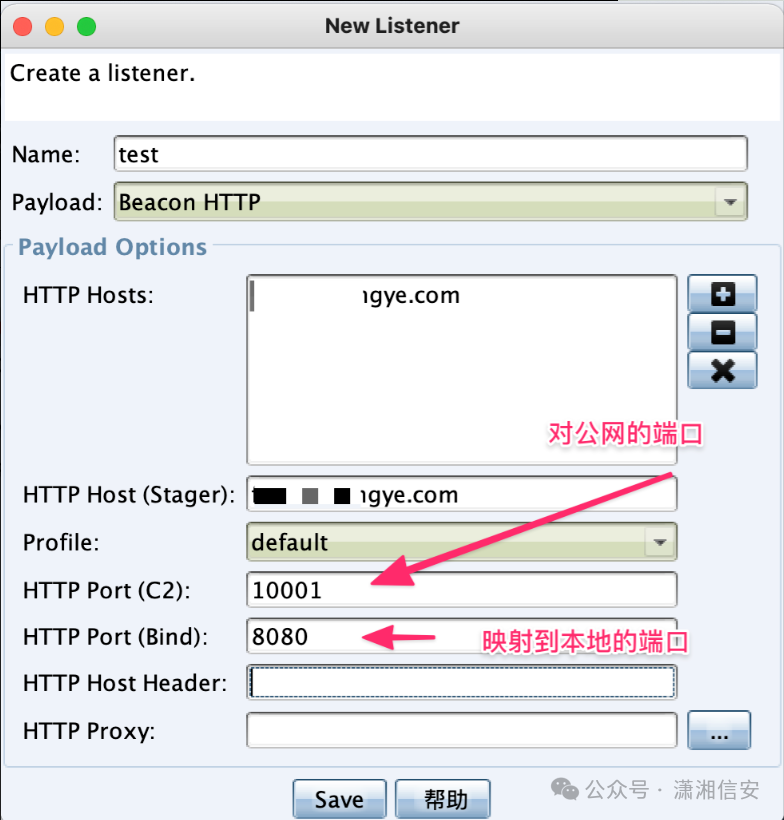
Task: Focus the Name field containing test
Action: [x=430, y=153]
